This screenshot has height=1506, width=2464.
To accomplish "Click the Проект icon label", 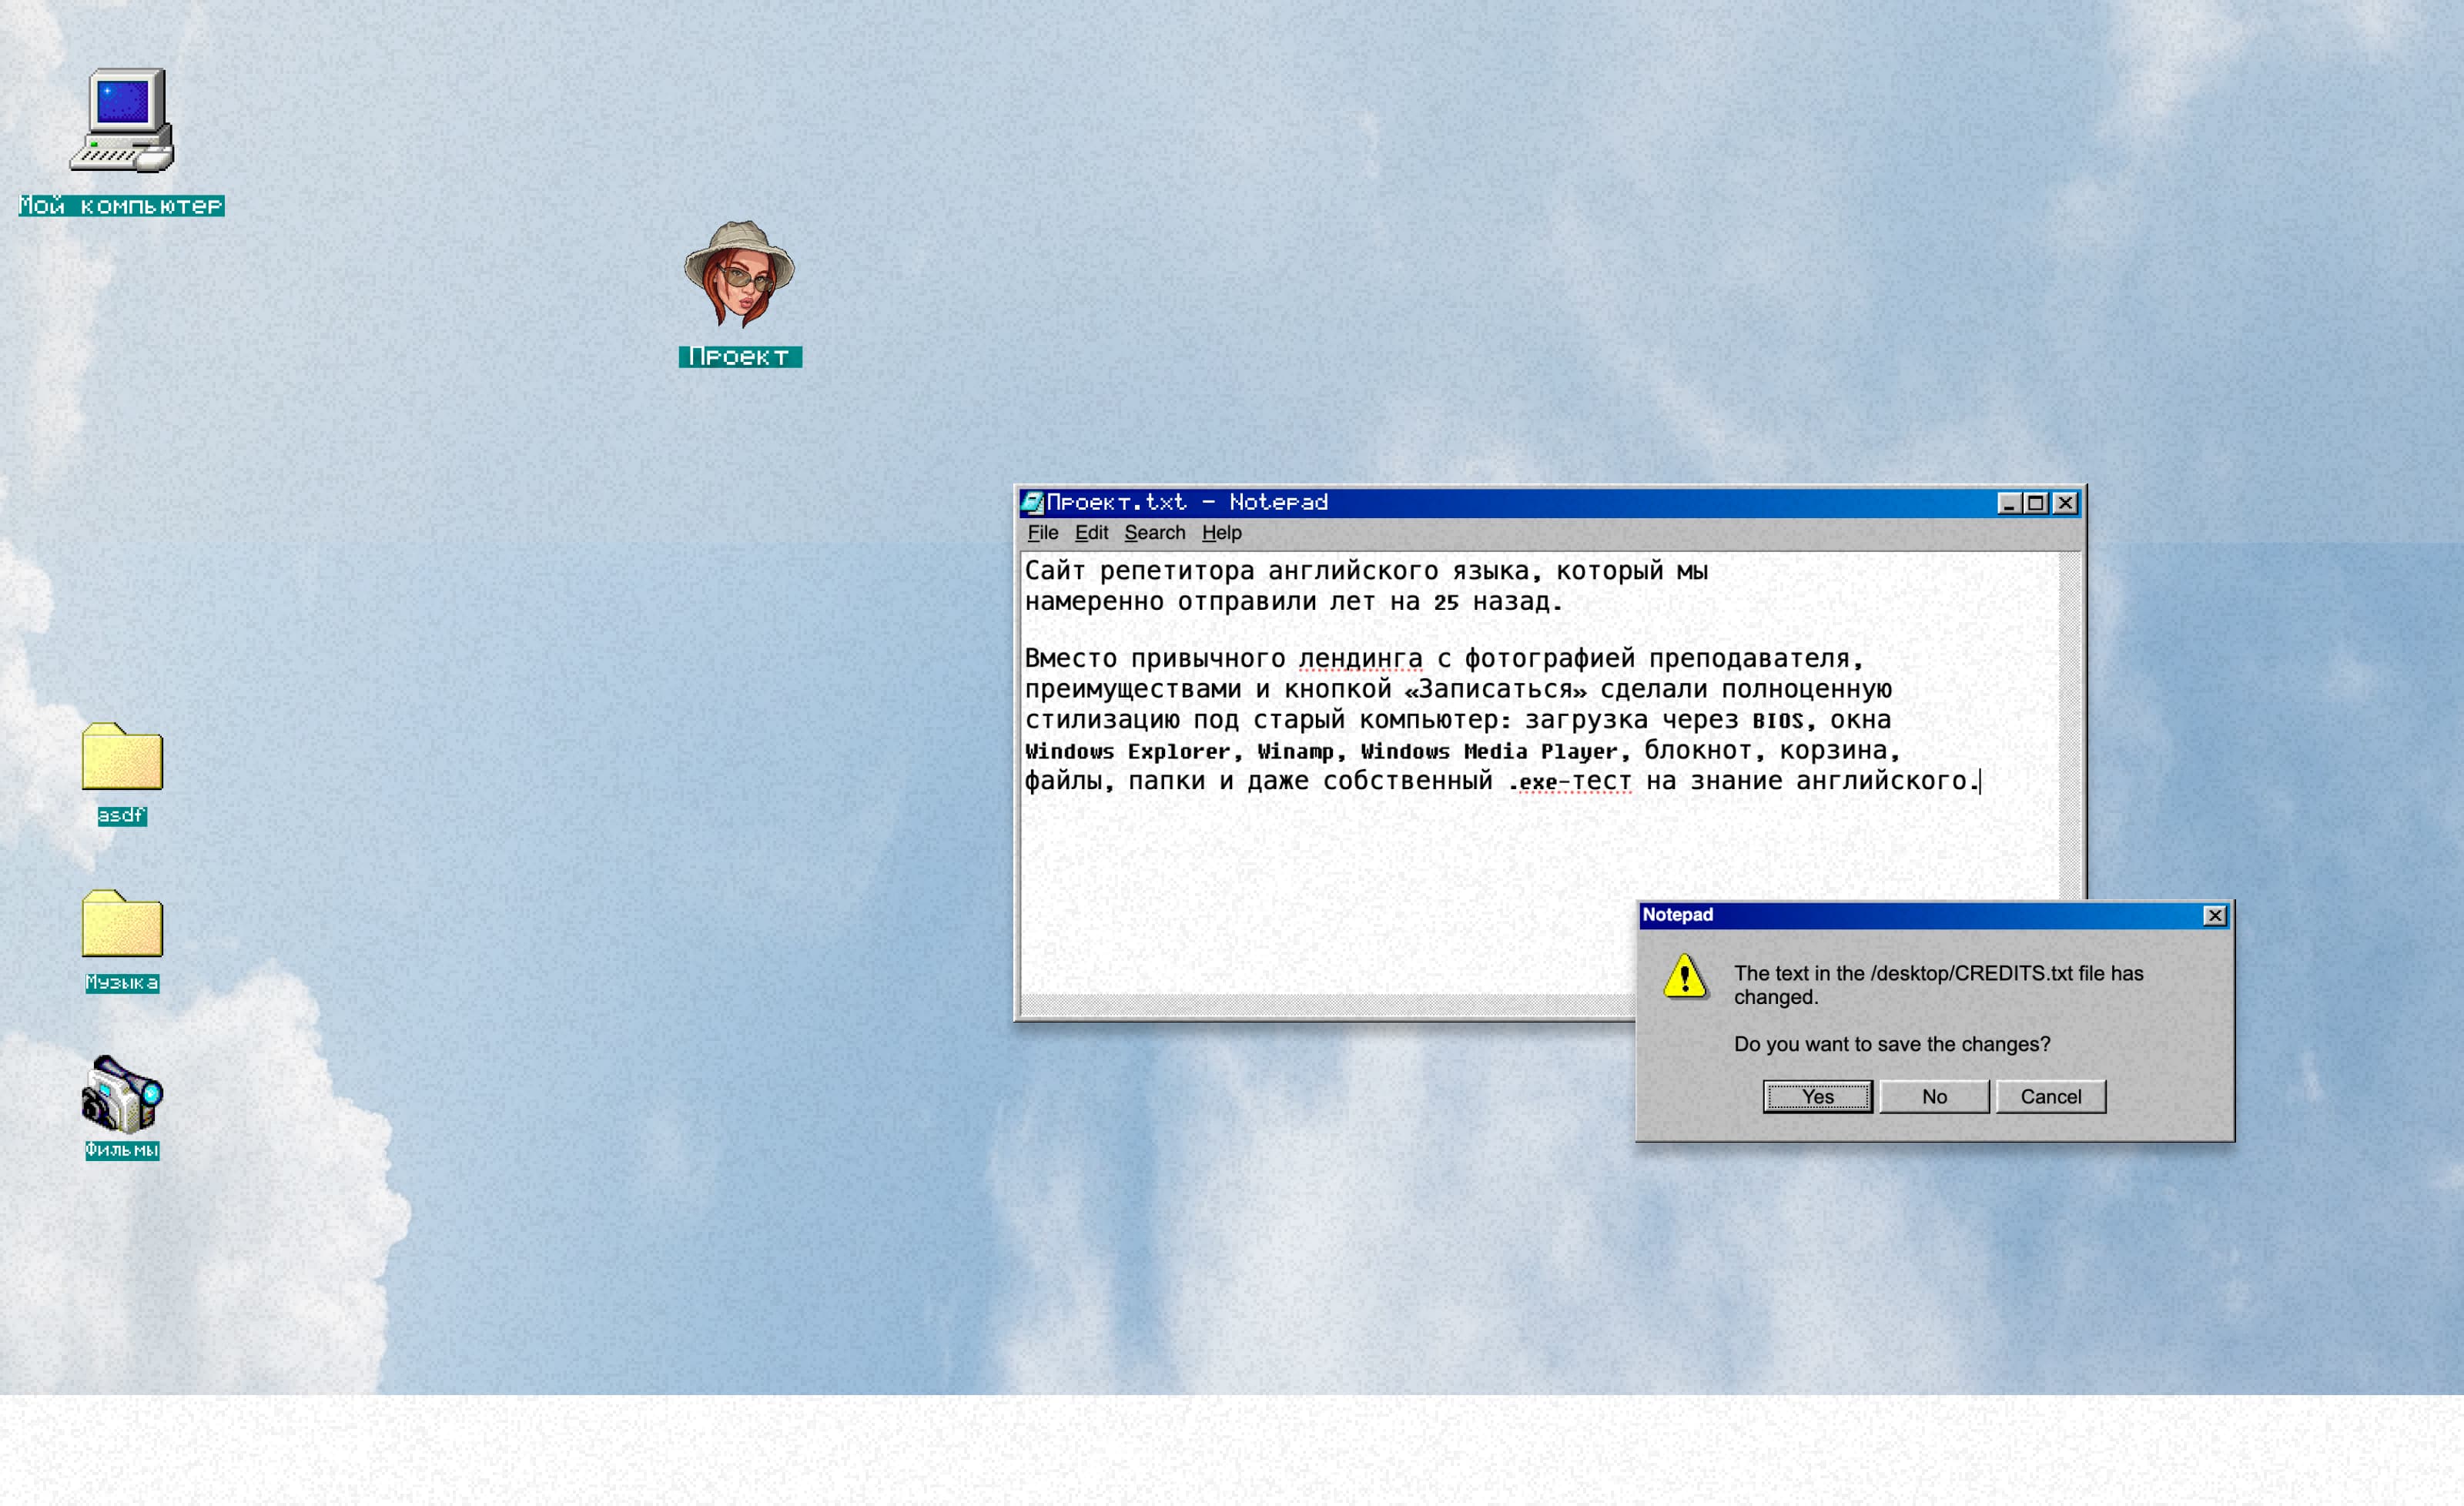I will tap(740, 357).
